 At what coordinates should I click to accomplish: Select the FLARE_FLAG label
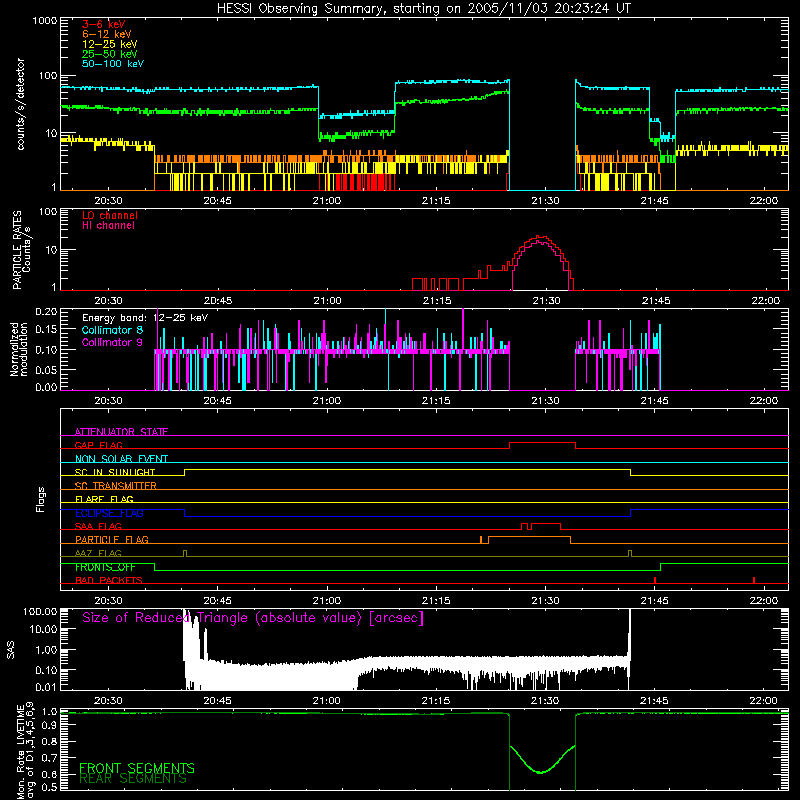click(104, 499)
